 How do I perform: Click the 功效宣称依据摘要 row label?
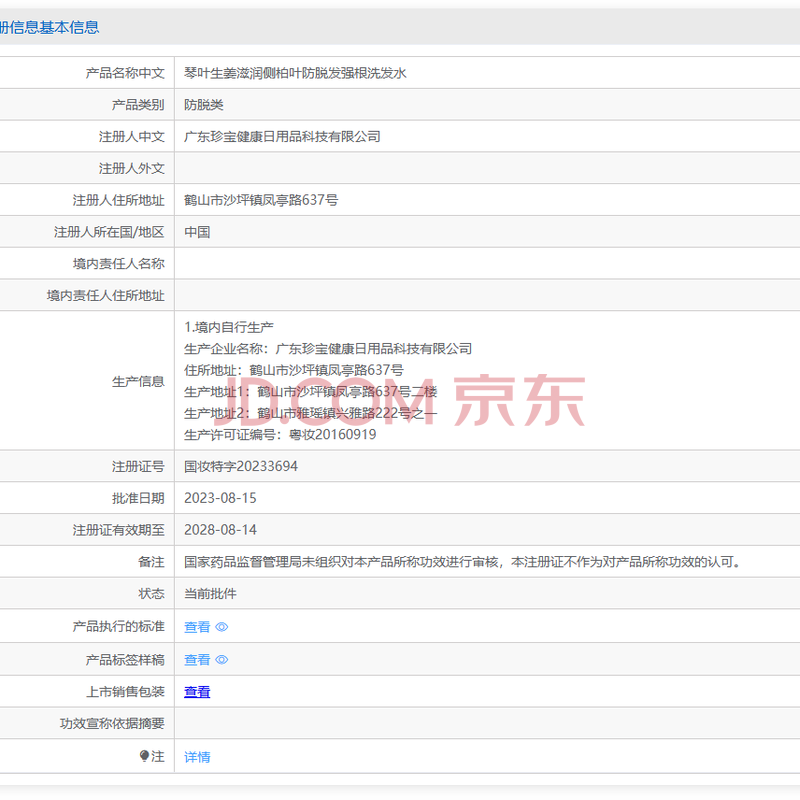[112, 723]
